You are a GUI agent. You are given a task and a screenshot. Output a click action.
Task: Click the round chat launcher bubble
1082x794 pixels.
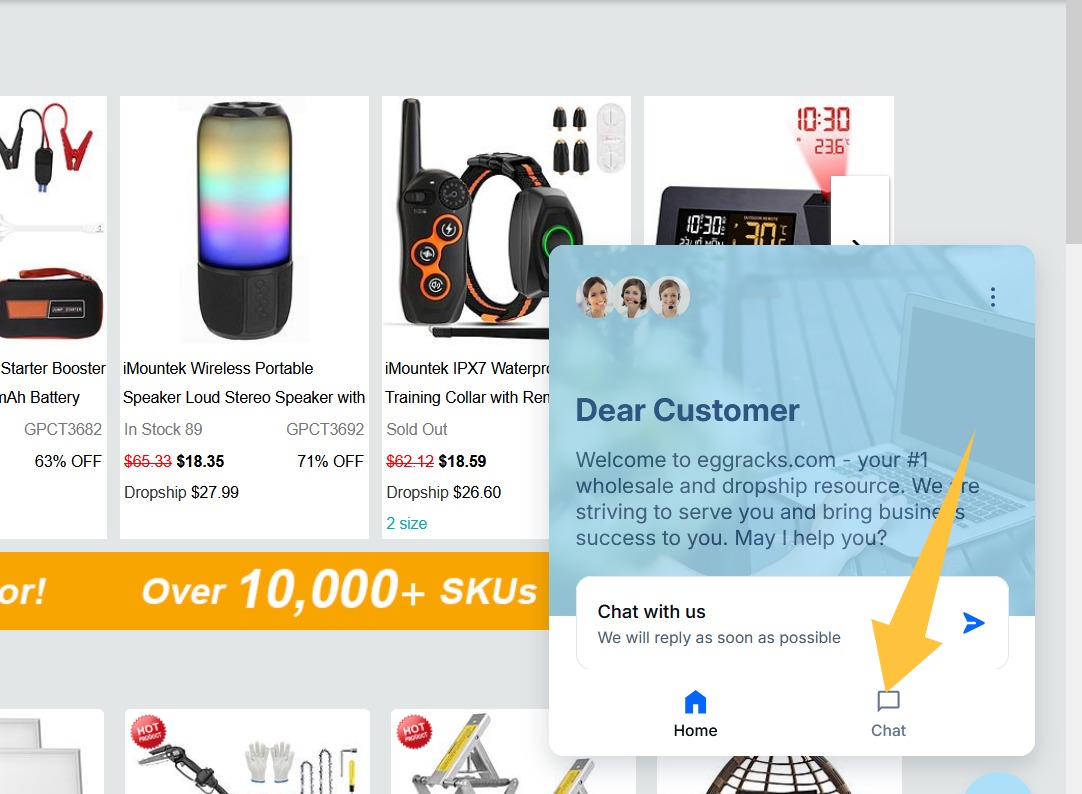click(997, 784)
